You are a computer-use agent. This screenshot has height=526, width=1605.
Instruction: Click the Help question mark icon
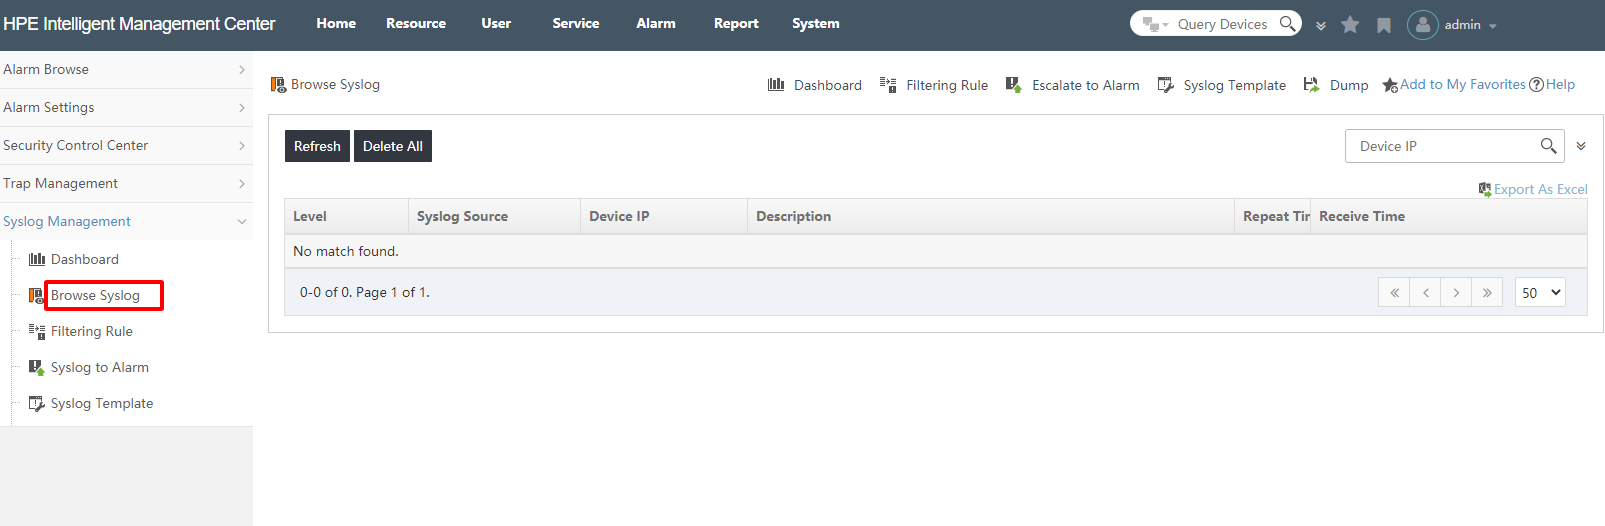pos(1537,85)
